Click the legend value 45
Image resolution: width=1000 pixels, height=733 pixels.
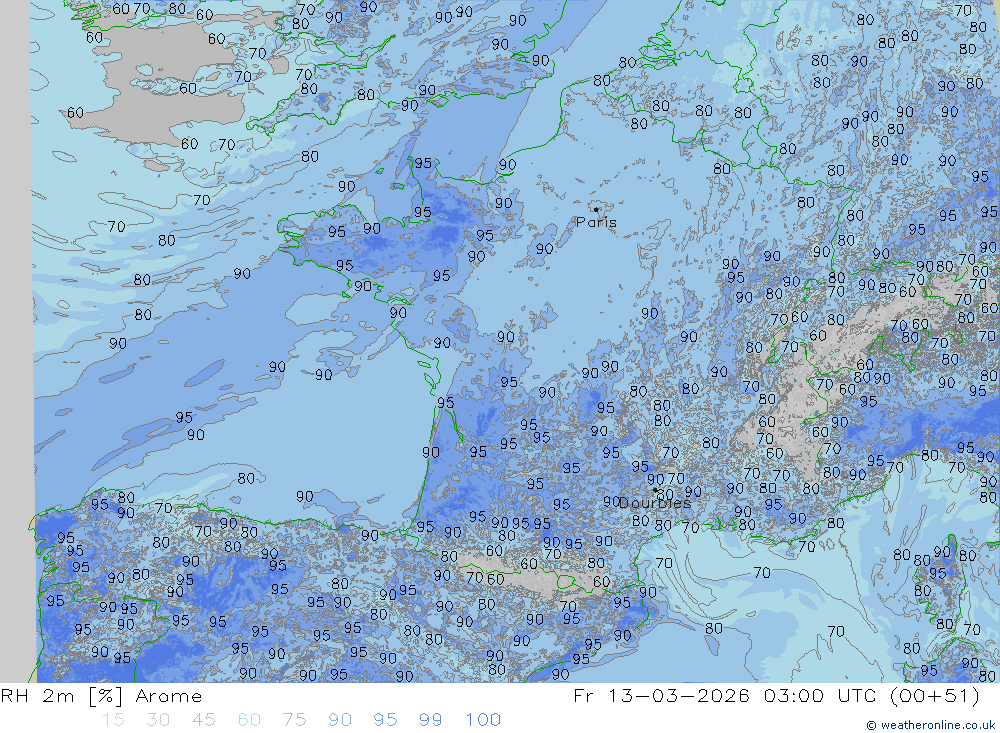pos(204,720)
